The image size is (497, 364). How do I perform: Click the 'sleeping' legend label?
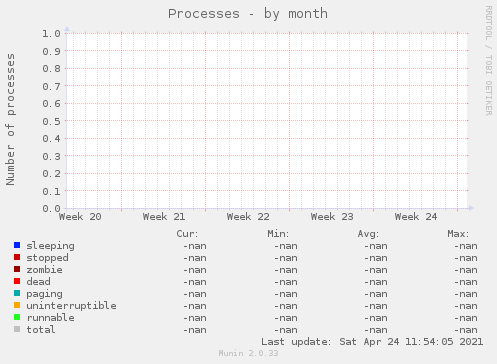point(50,246)
